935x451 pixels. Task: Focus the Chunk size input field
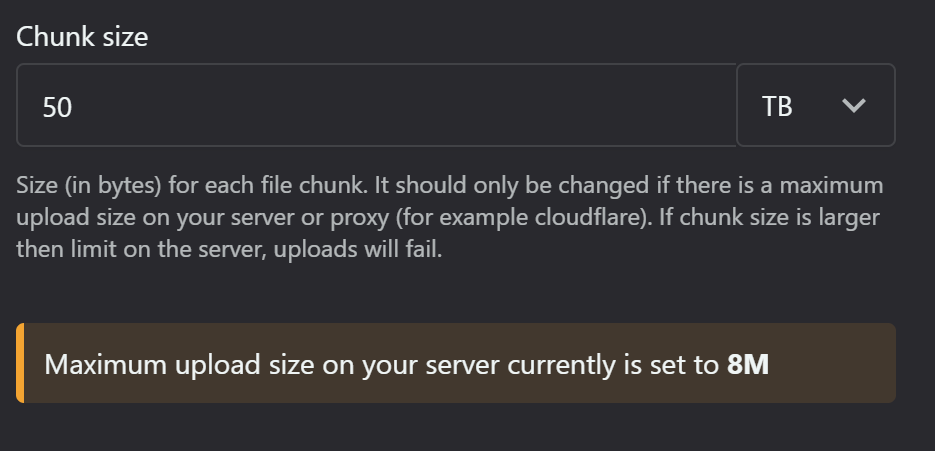[376, 105]
